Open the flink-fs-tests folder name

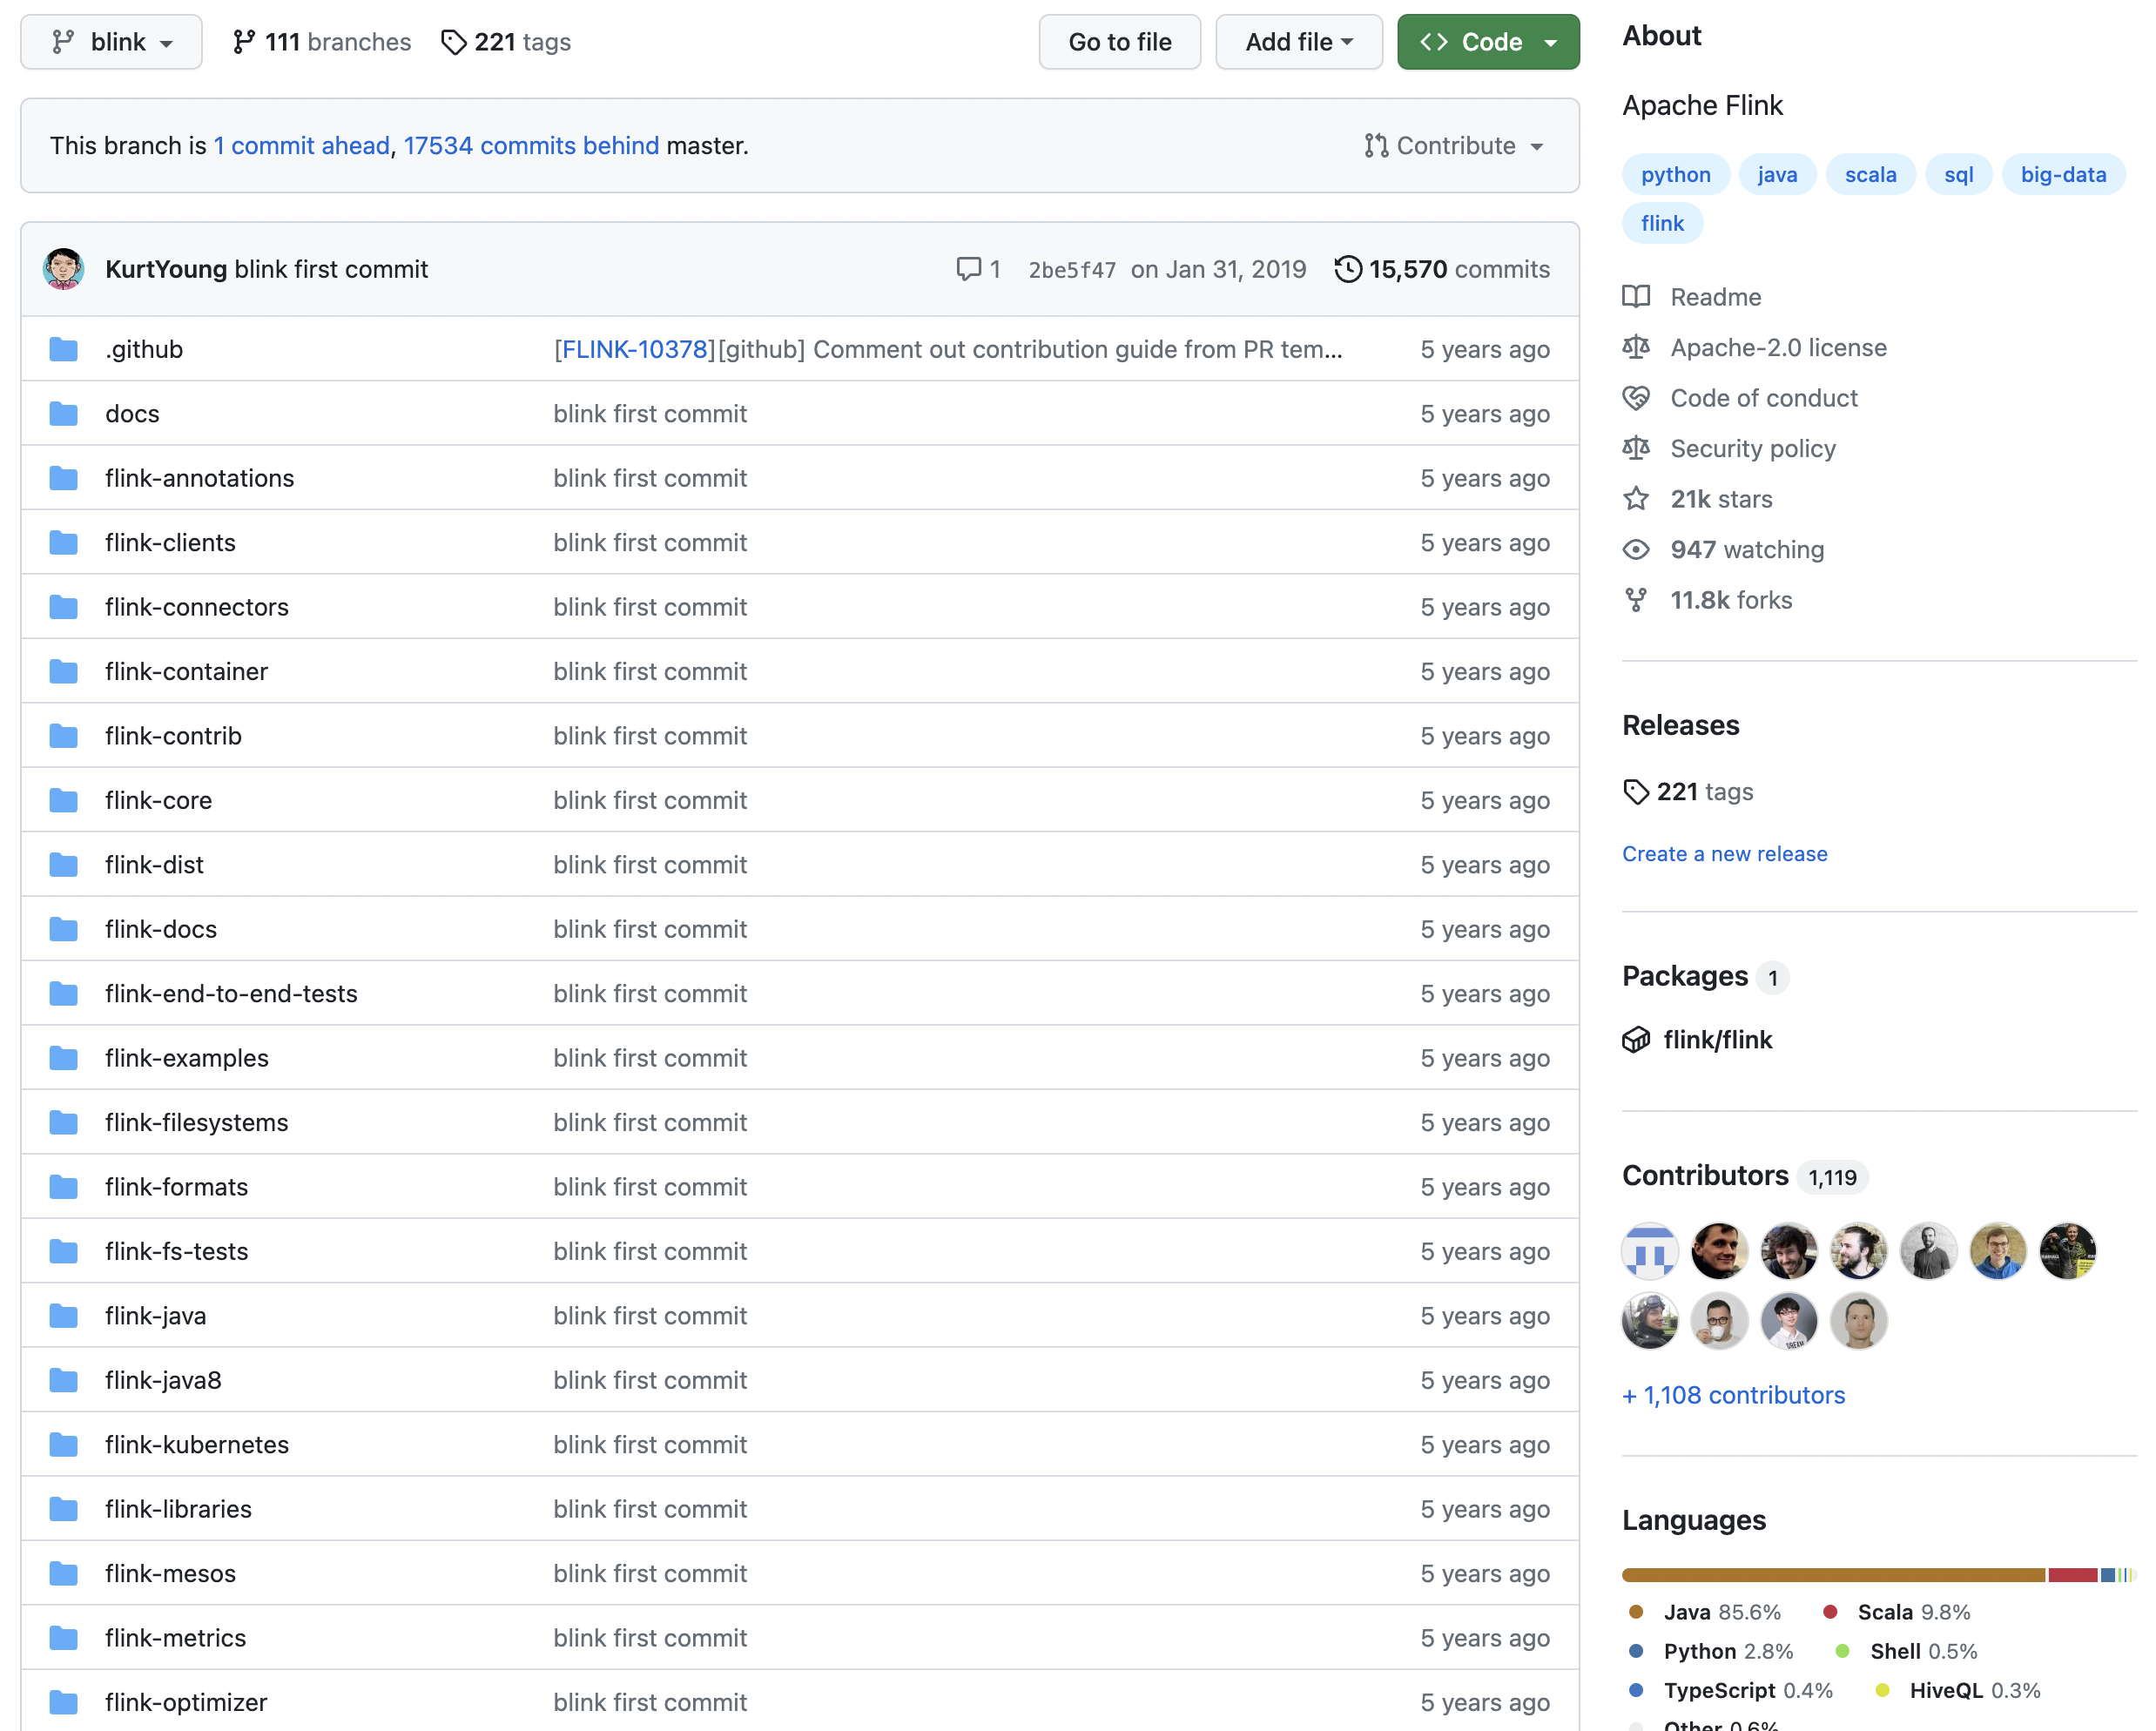click(176, 1251)
